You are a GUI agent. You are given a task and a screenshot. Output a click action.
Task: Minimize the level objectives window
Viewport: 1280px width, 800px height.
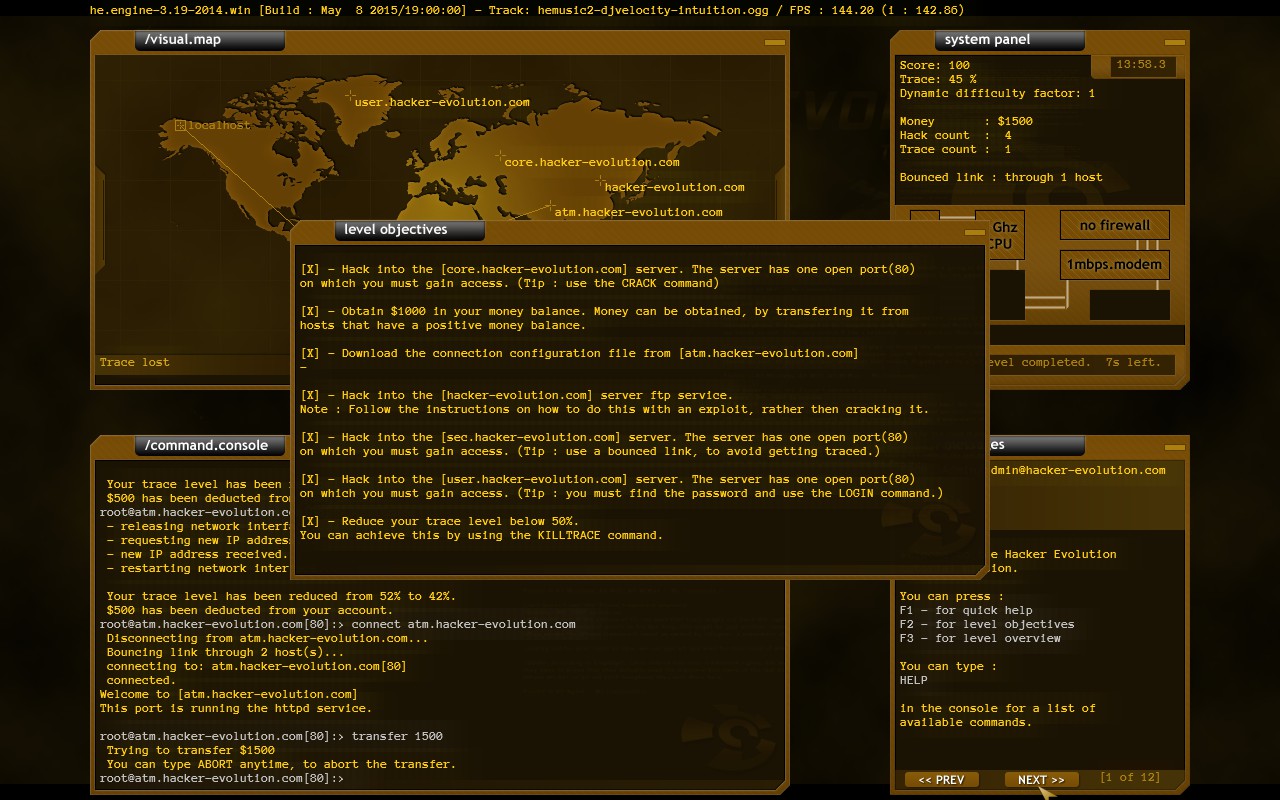tap(974, 232)
